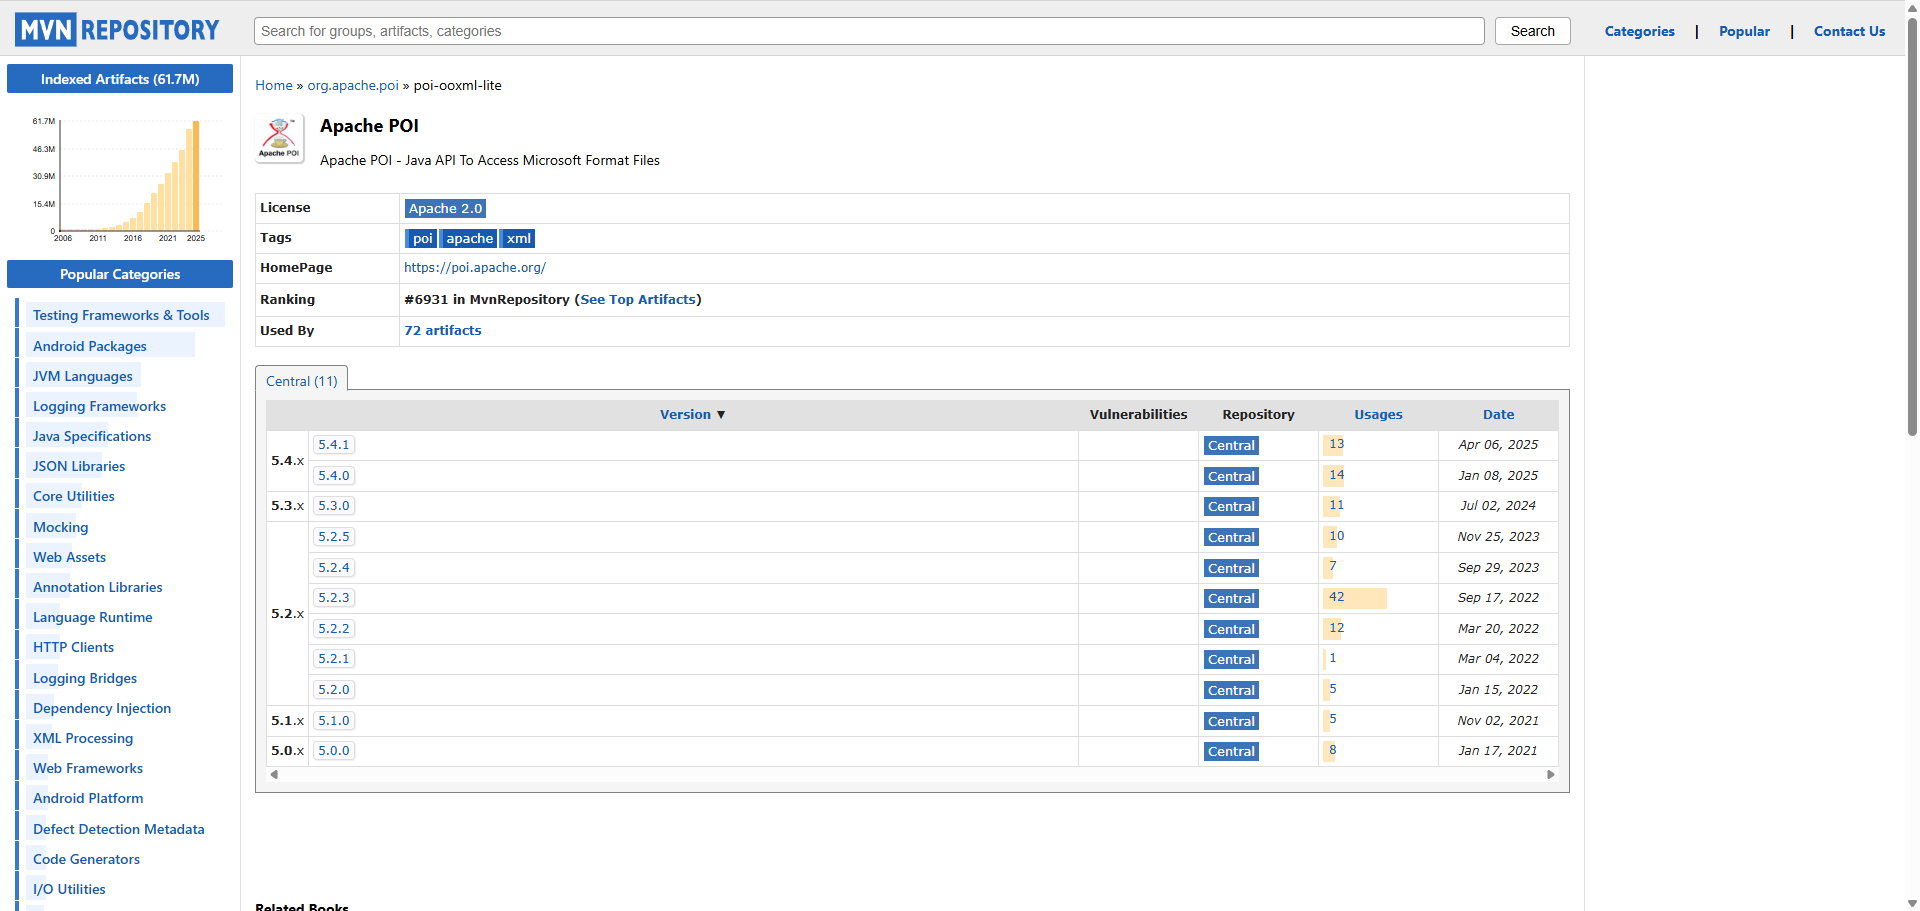
Task: Click usages count 14 for version 5.4.0
Action: point(1336,475)
